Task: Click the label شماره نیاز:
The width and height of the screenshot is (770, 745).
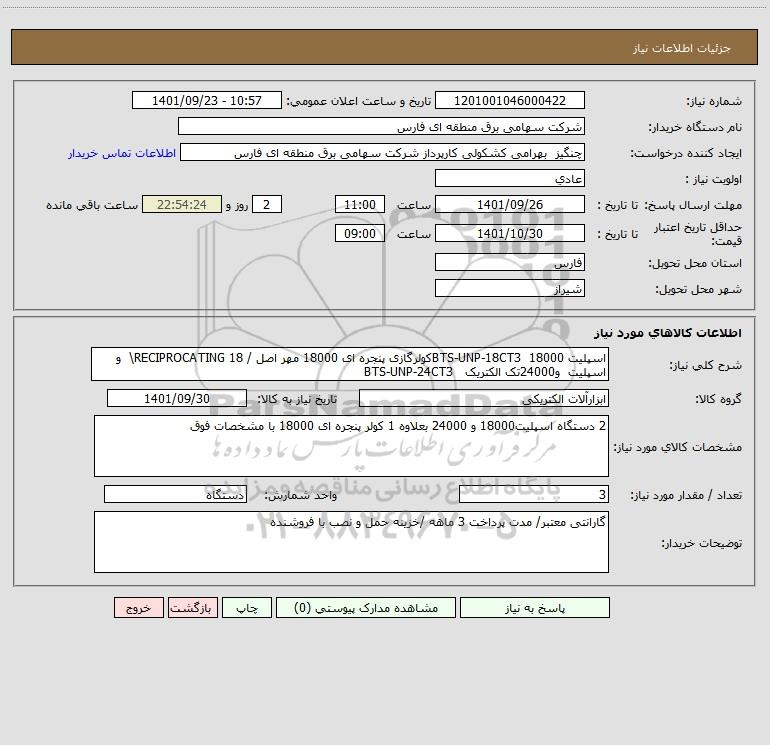Action: [x=714, y=102]
